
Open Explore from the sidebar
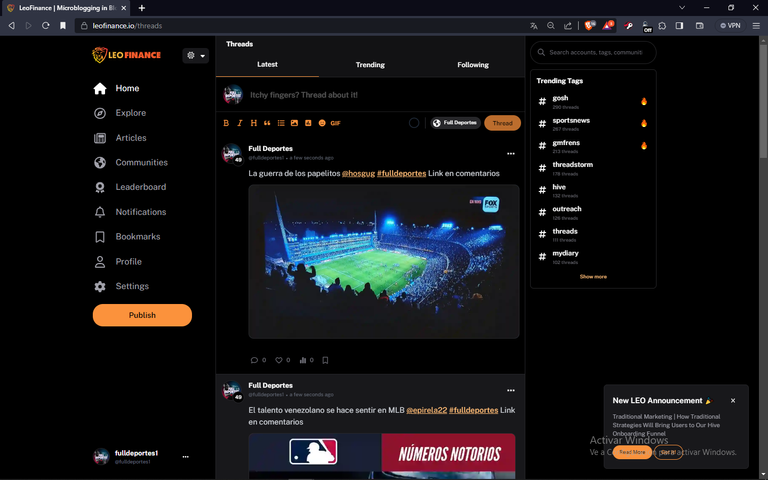[120, 113]
